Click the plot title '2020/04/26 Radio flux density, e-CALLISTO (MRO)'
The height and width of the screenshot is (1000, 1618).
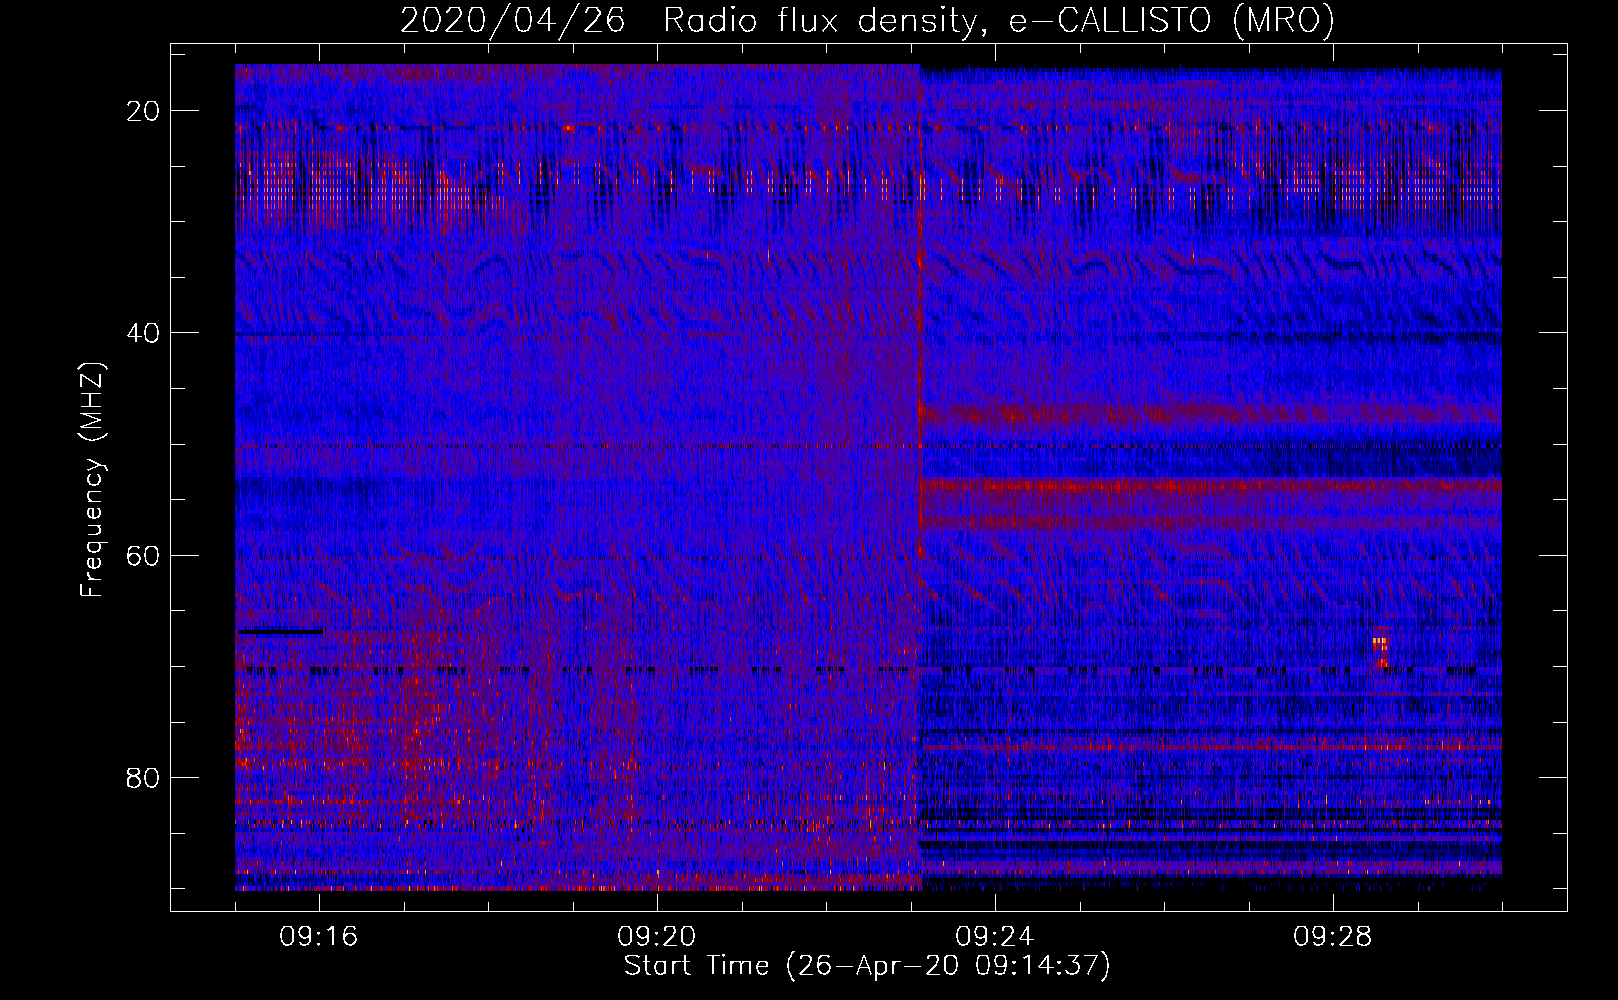coord(867,20)
